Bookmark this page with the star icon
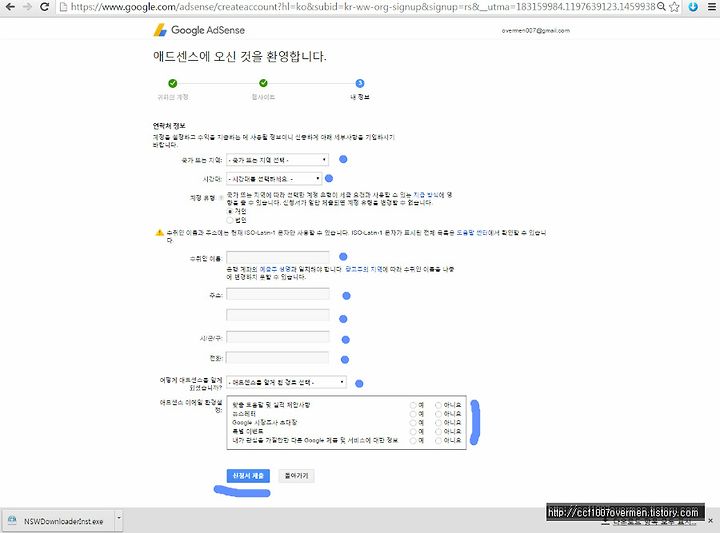 (x=674, y=7)
